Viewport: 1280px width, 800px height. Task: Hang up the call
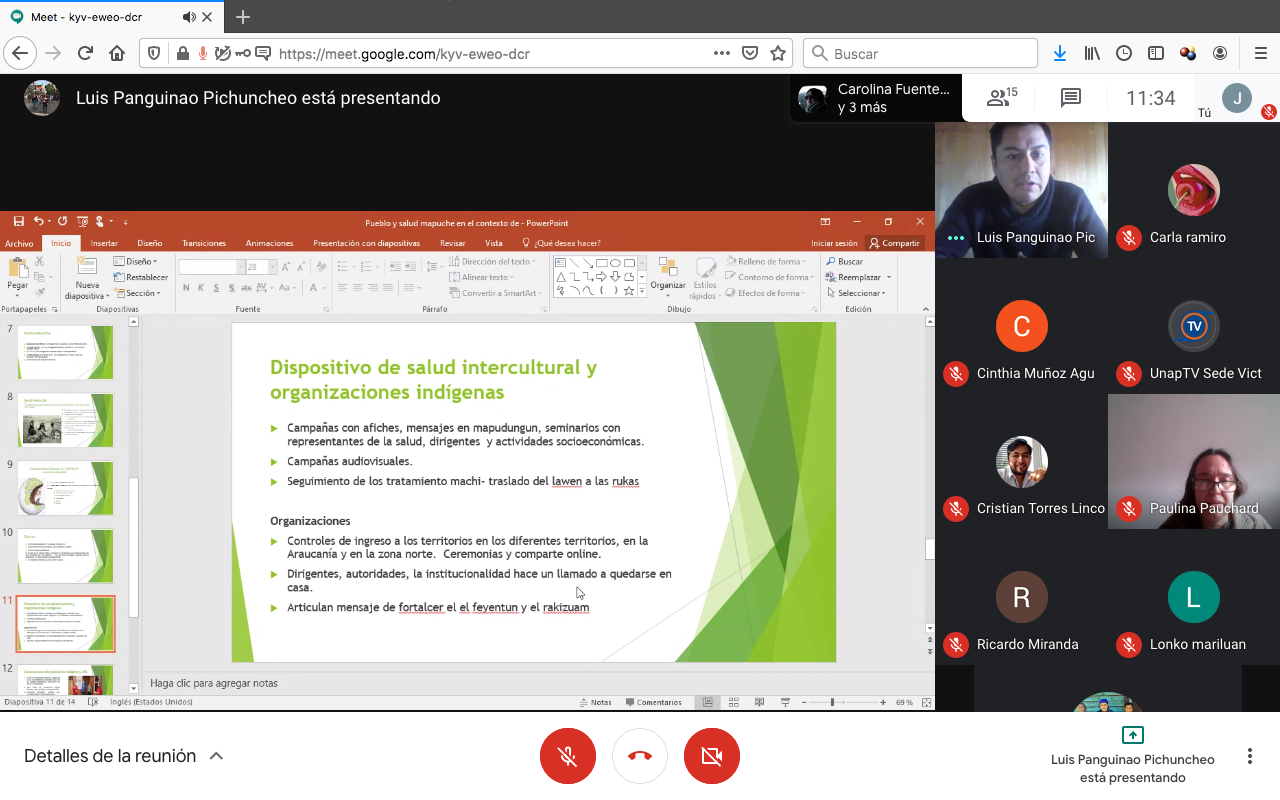(640, 756)
